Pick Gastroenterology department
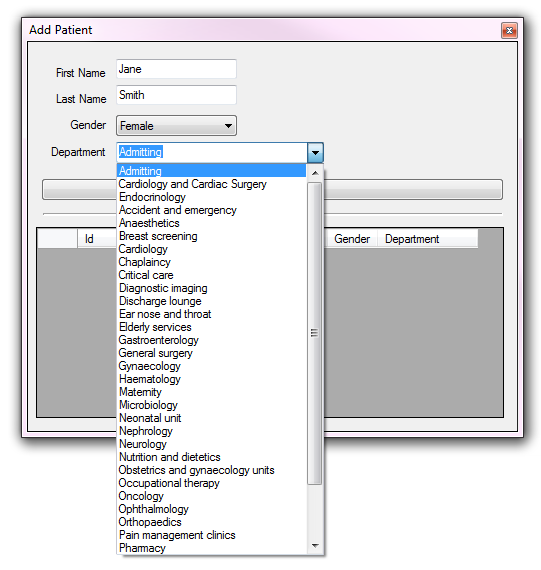The width and height of the screenshot is (541, 570). coord(211,340)
